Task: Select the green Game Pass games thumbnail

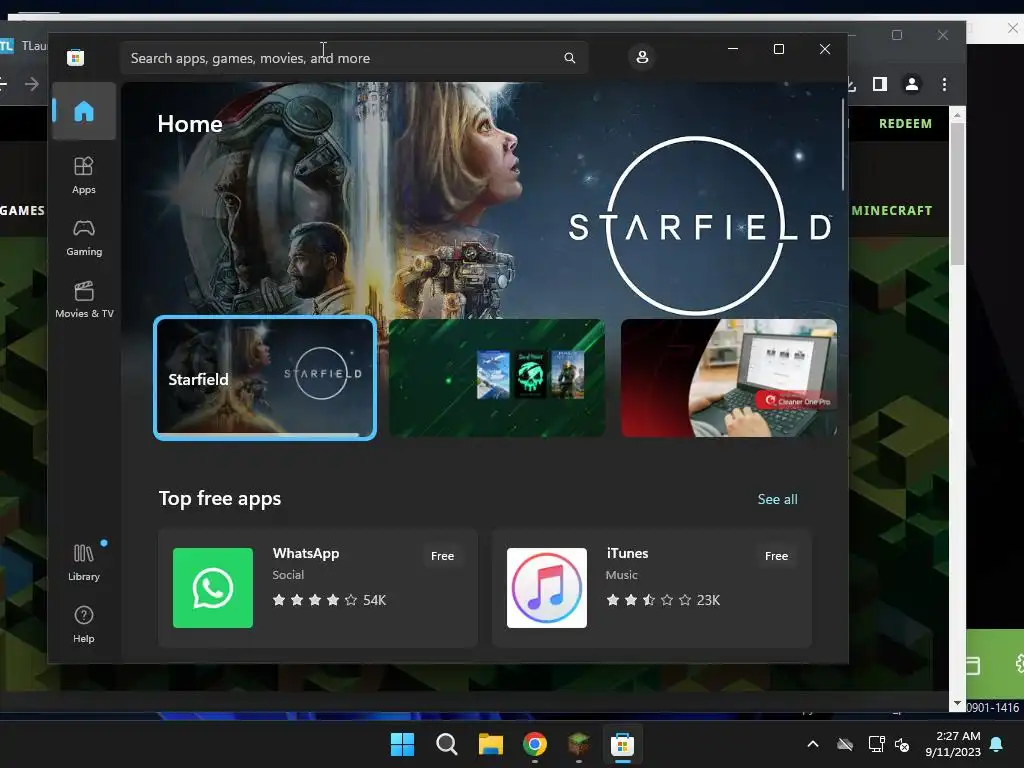Action: point(497,378)
